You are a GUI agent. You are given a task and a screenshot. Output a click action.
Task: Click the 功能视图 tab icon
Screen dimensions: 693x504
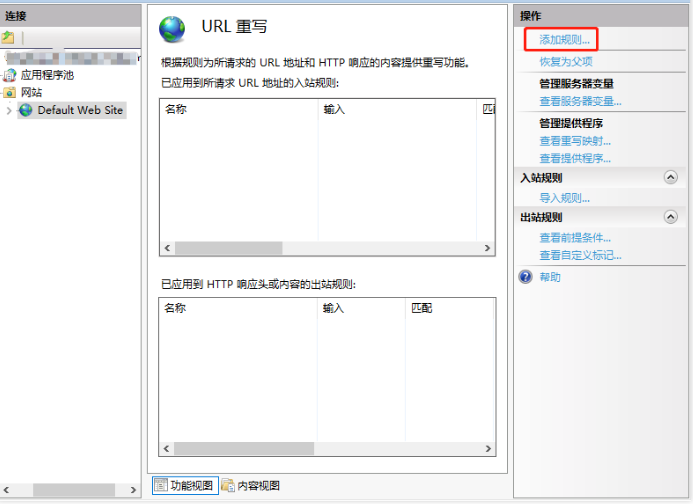(x=160, y=486)
